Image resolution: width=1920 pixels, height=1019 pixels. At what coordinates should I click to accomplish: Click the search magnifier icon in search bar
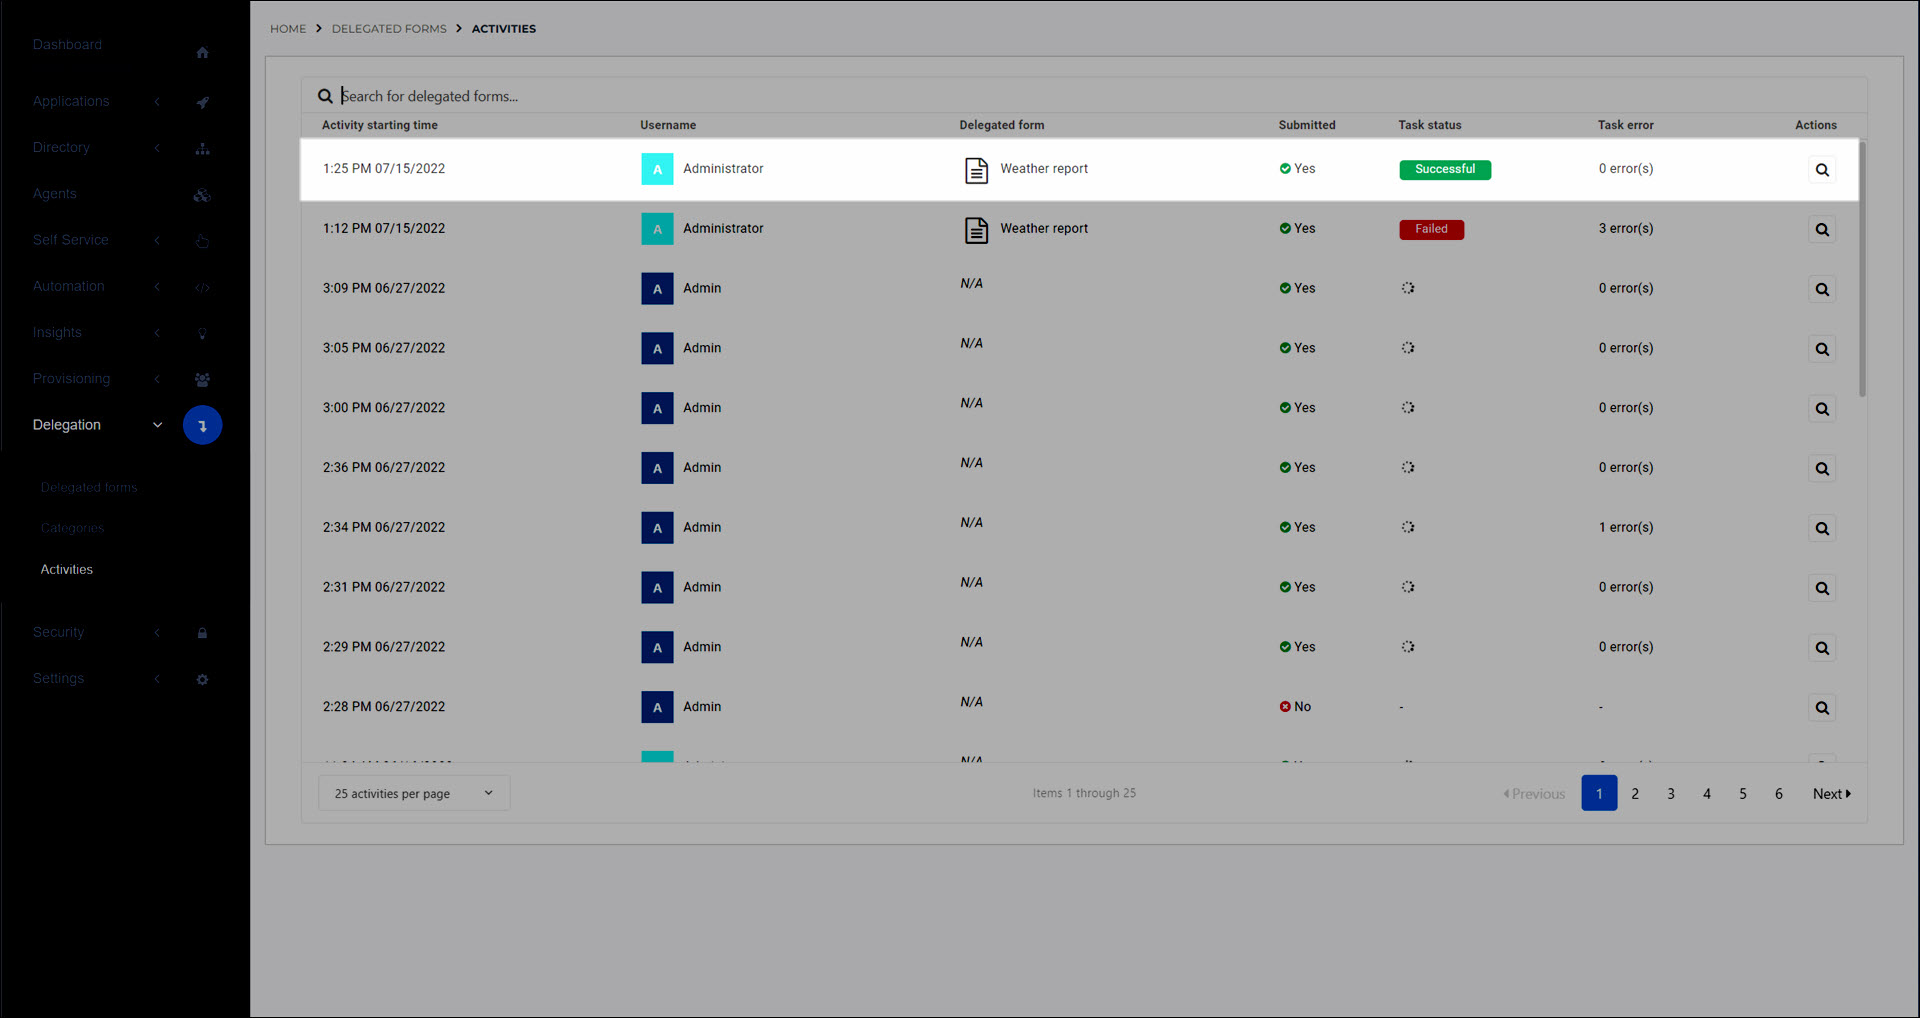[325, 97]
